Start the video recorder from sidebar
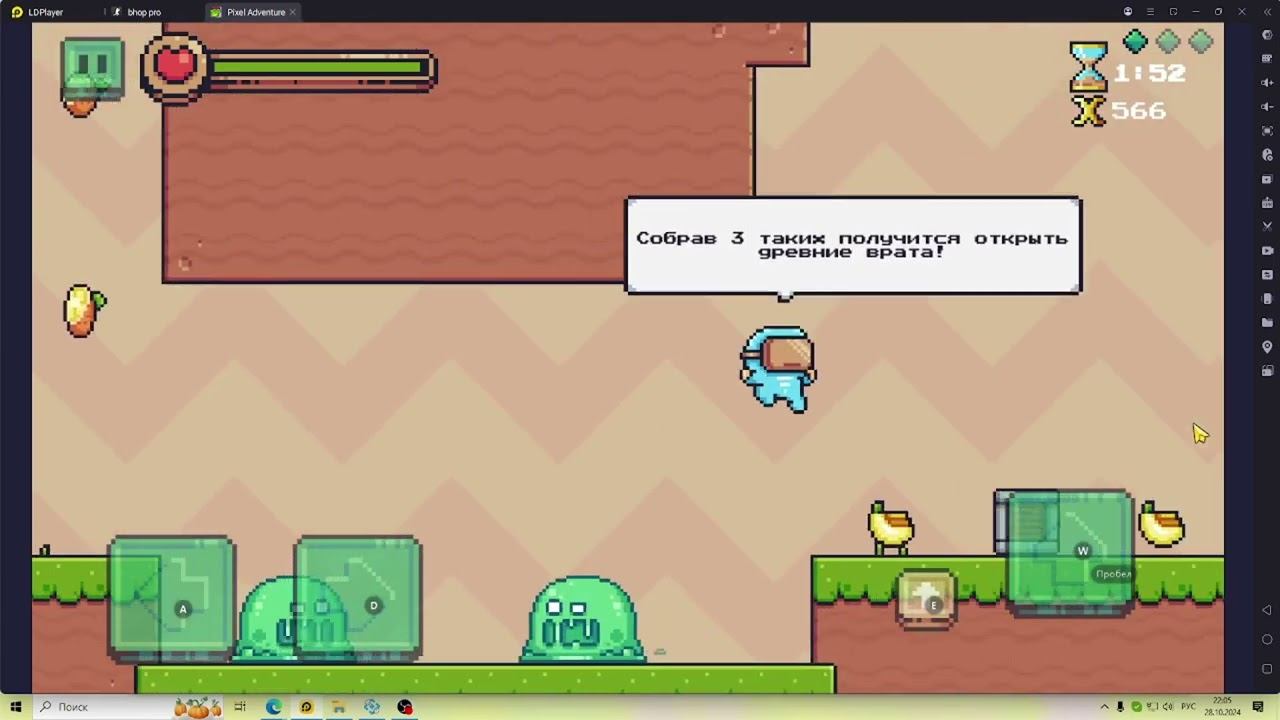1280x720 pixels. coord(1267,251)
